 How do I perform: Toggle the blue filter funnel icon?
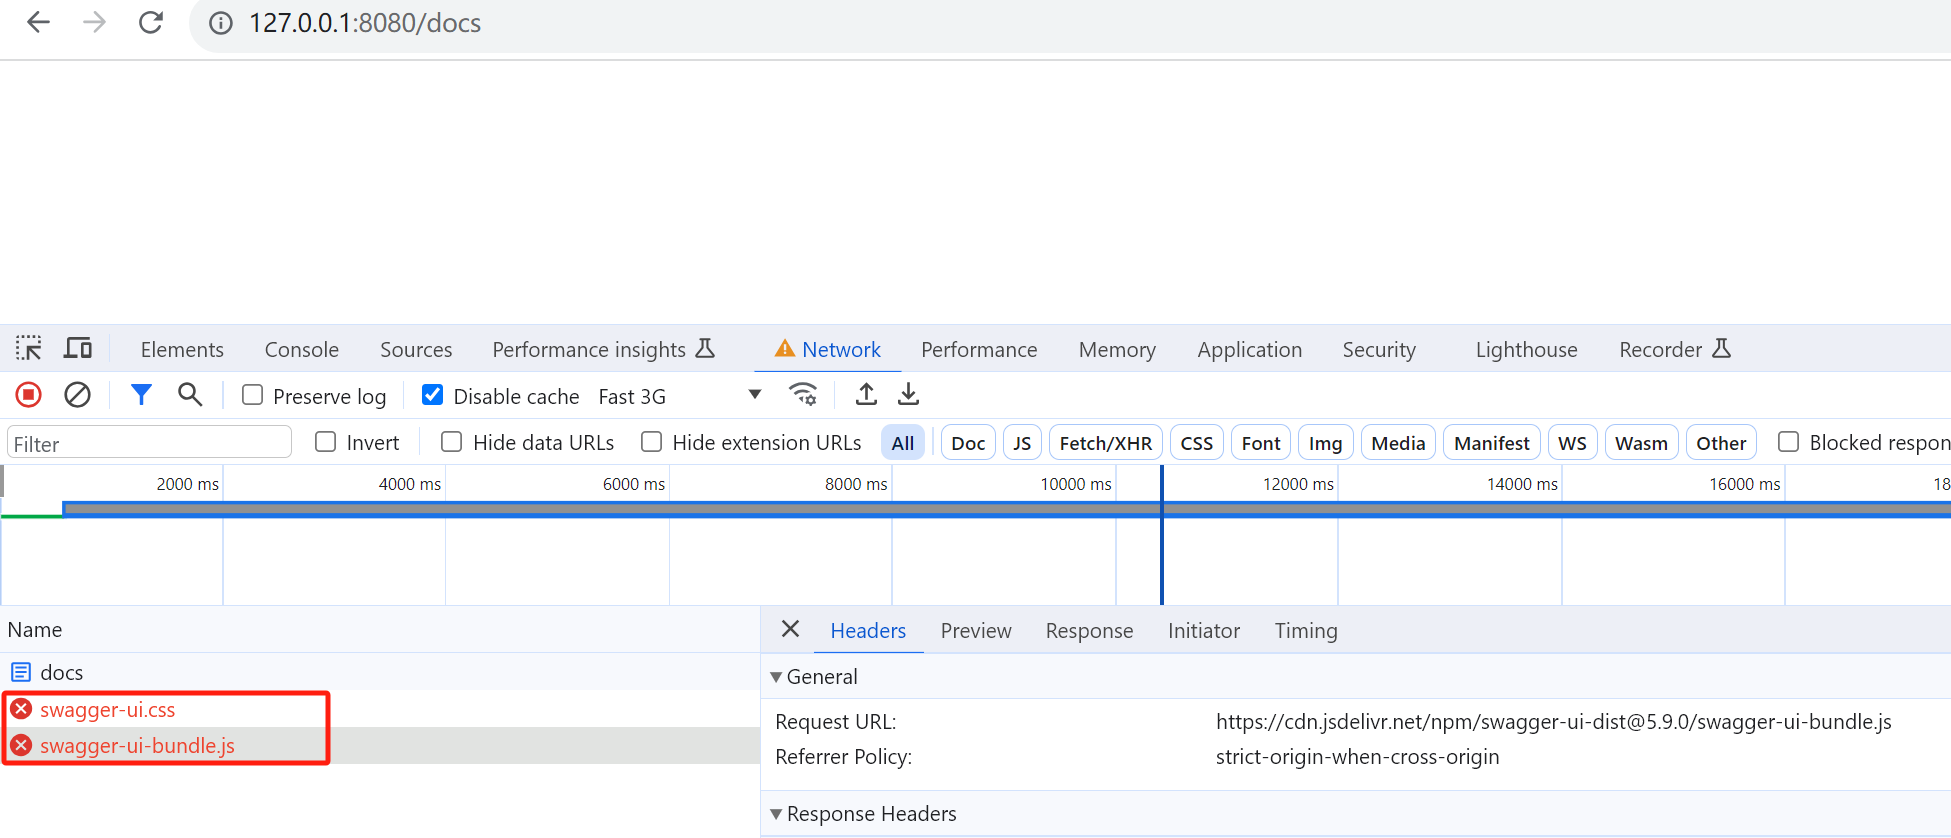point(141,395)
